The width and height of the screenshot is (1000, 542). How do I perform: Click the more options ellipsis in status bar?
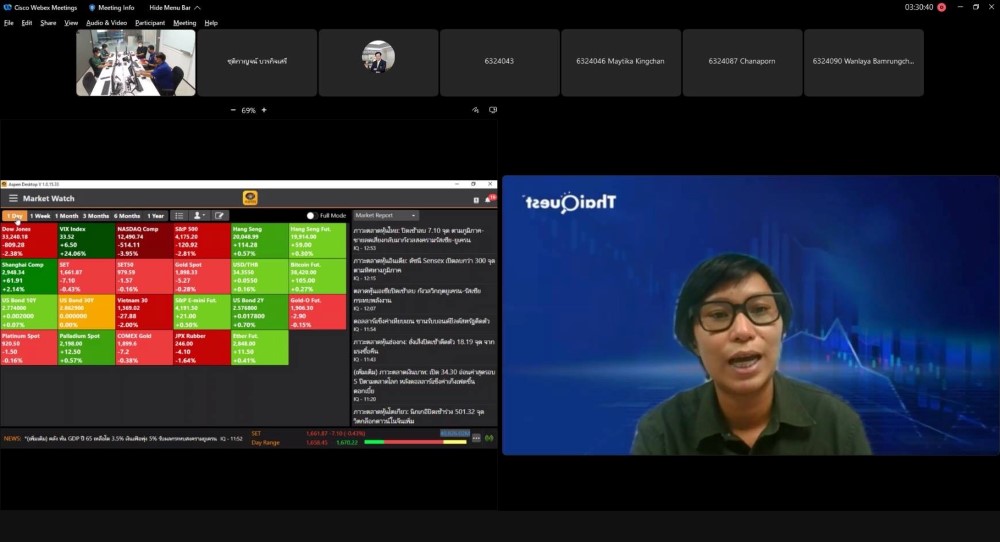(x=476, y=438)
